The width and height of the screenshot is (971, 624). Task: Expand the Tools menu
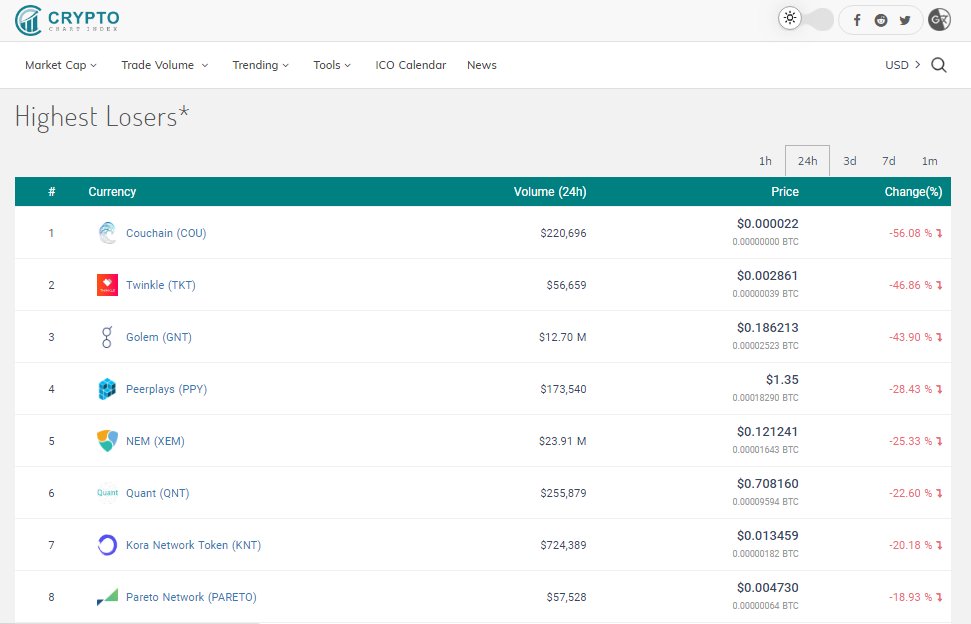332,65
